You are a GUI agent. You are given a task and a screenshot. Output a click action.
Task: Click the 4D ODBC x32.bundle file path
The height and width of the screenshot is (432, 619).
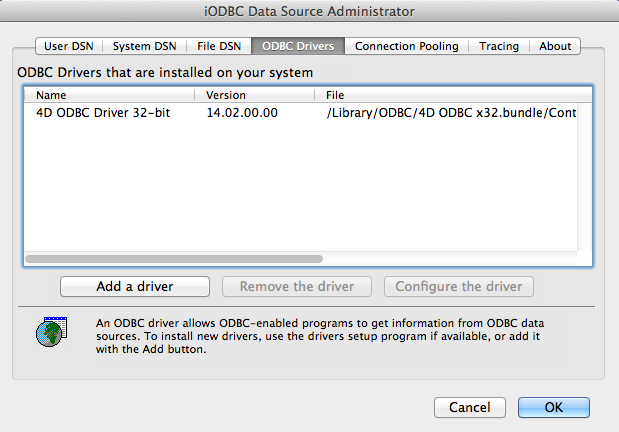(x=452, y=113)
